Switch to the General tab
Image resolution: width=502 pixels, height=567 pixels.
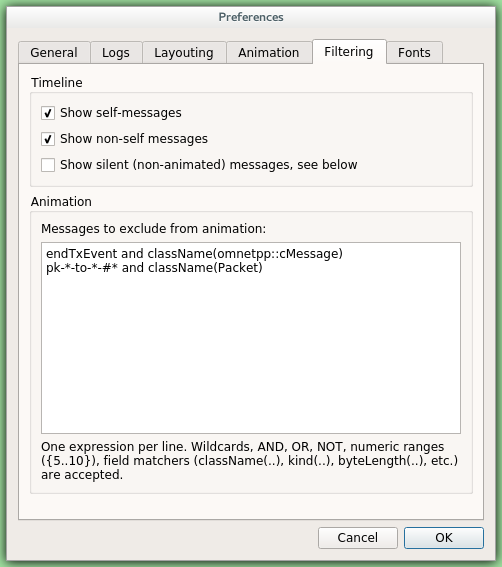pos(54,52)
